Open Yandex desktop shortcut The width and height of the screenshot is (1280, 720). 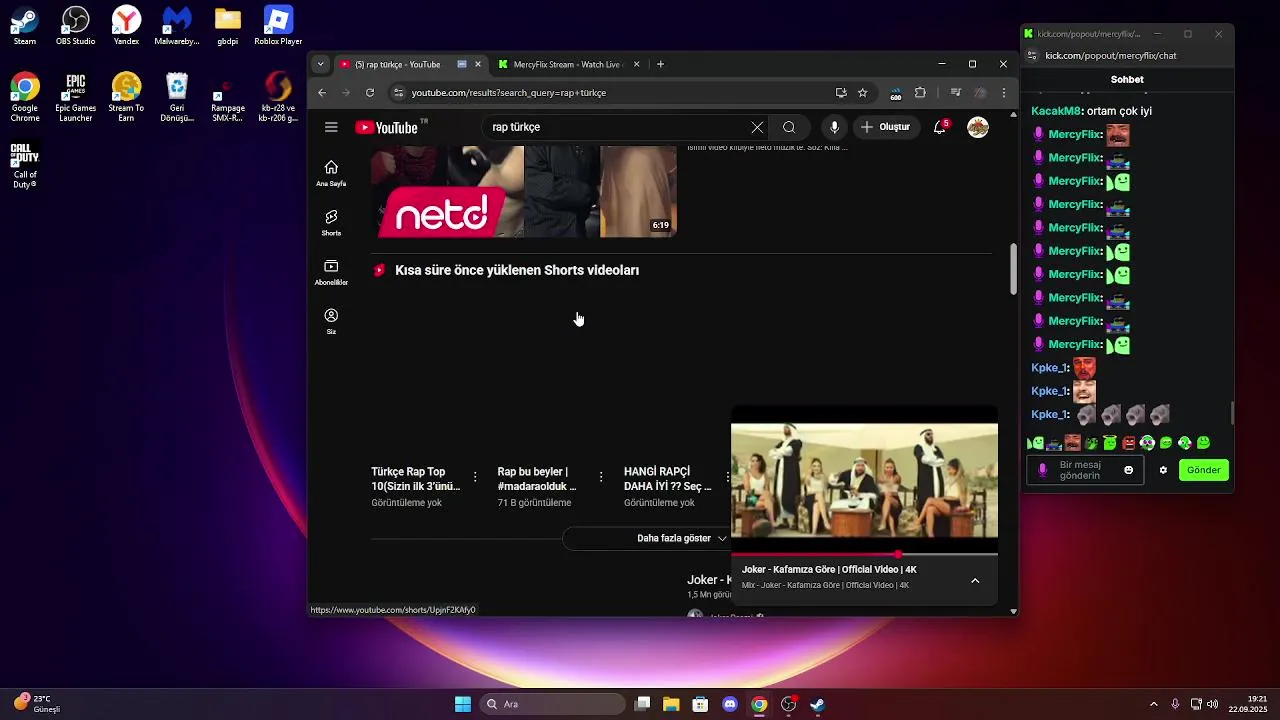[126, 26]
